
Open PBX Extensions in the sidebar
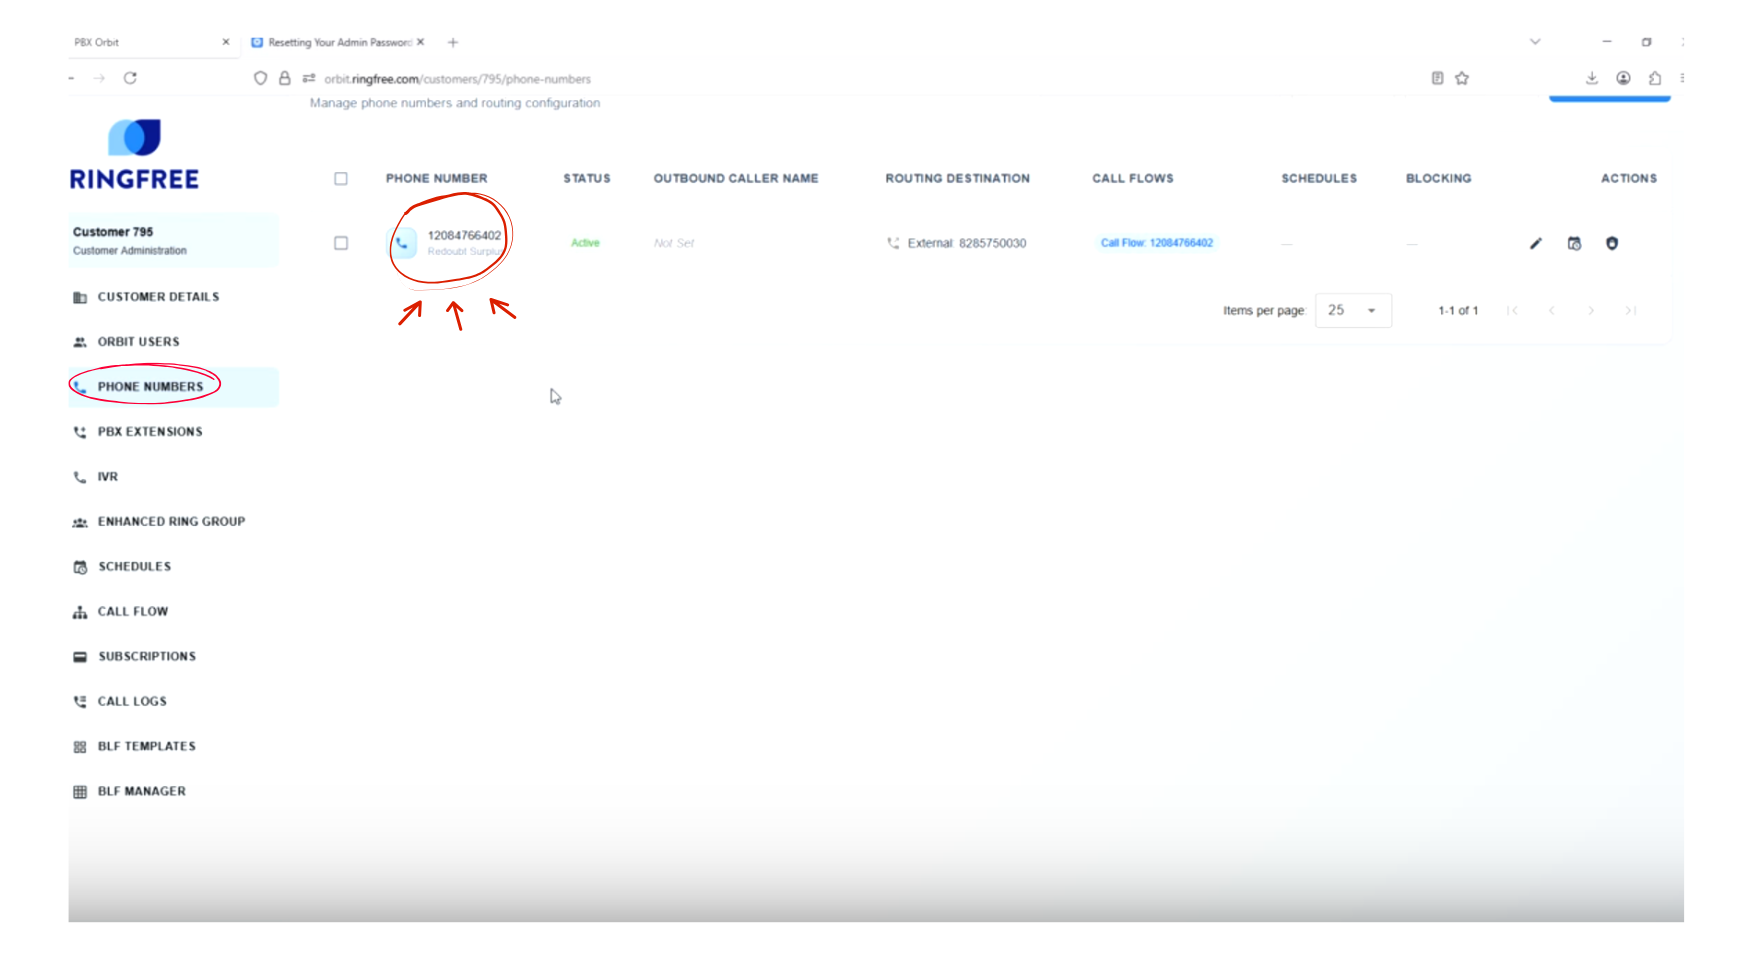point(150,432)
